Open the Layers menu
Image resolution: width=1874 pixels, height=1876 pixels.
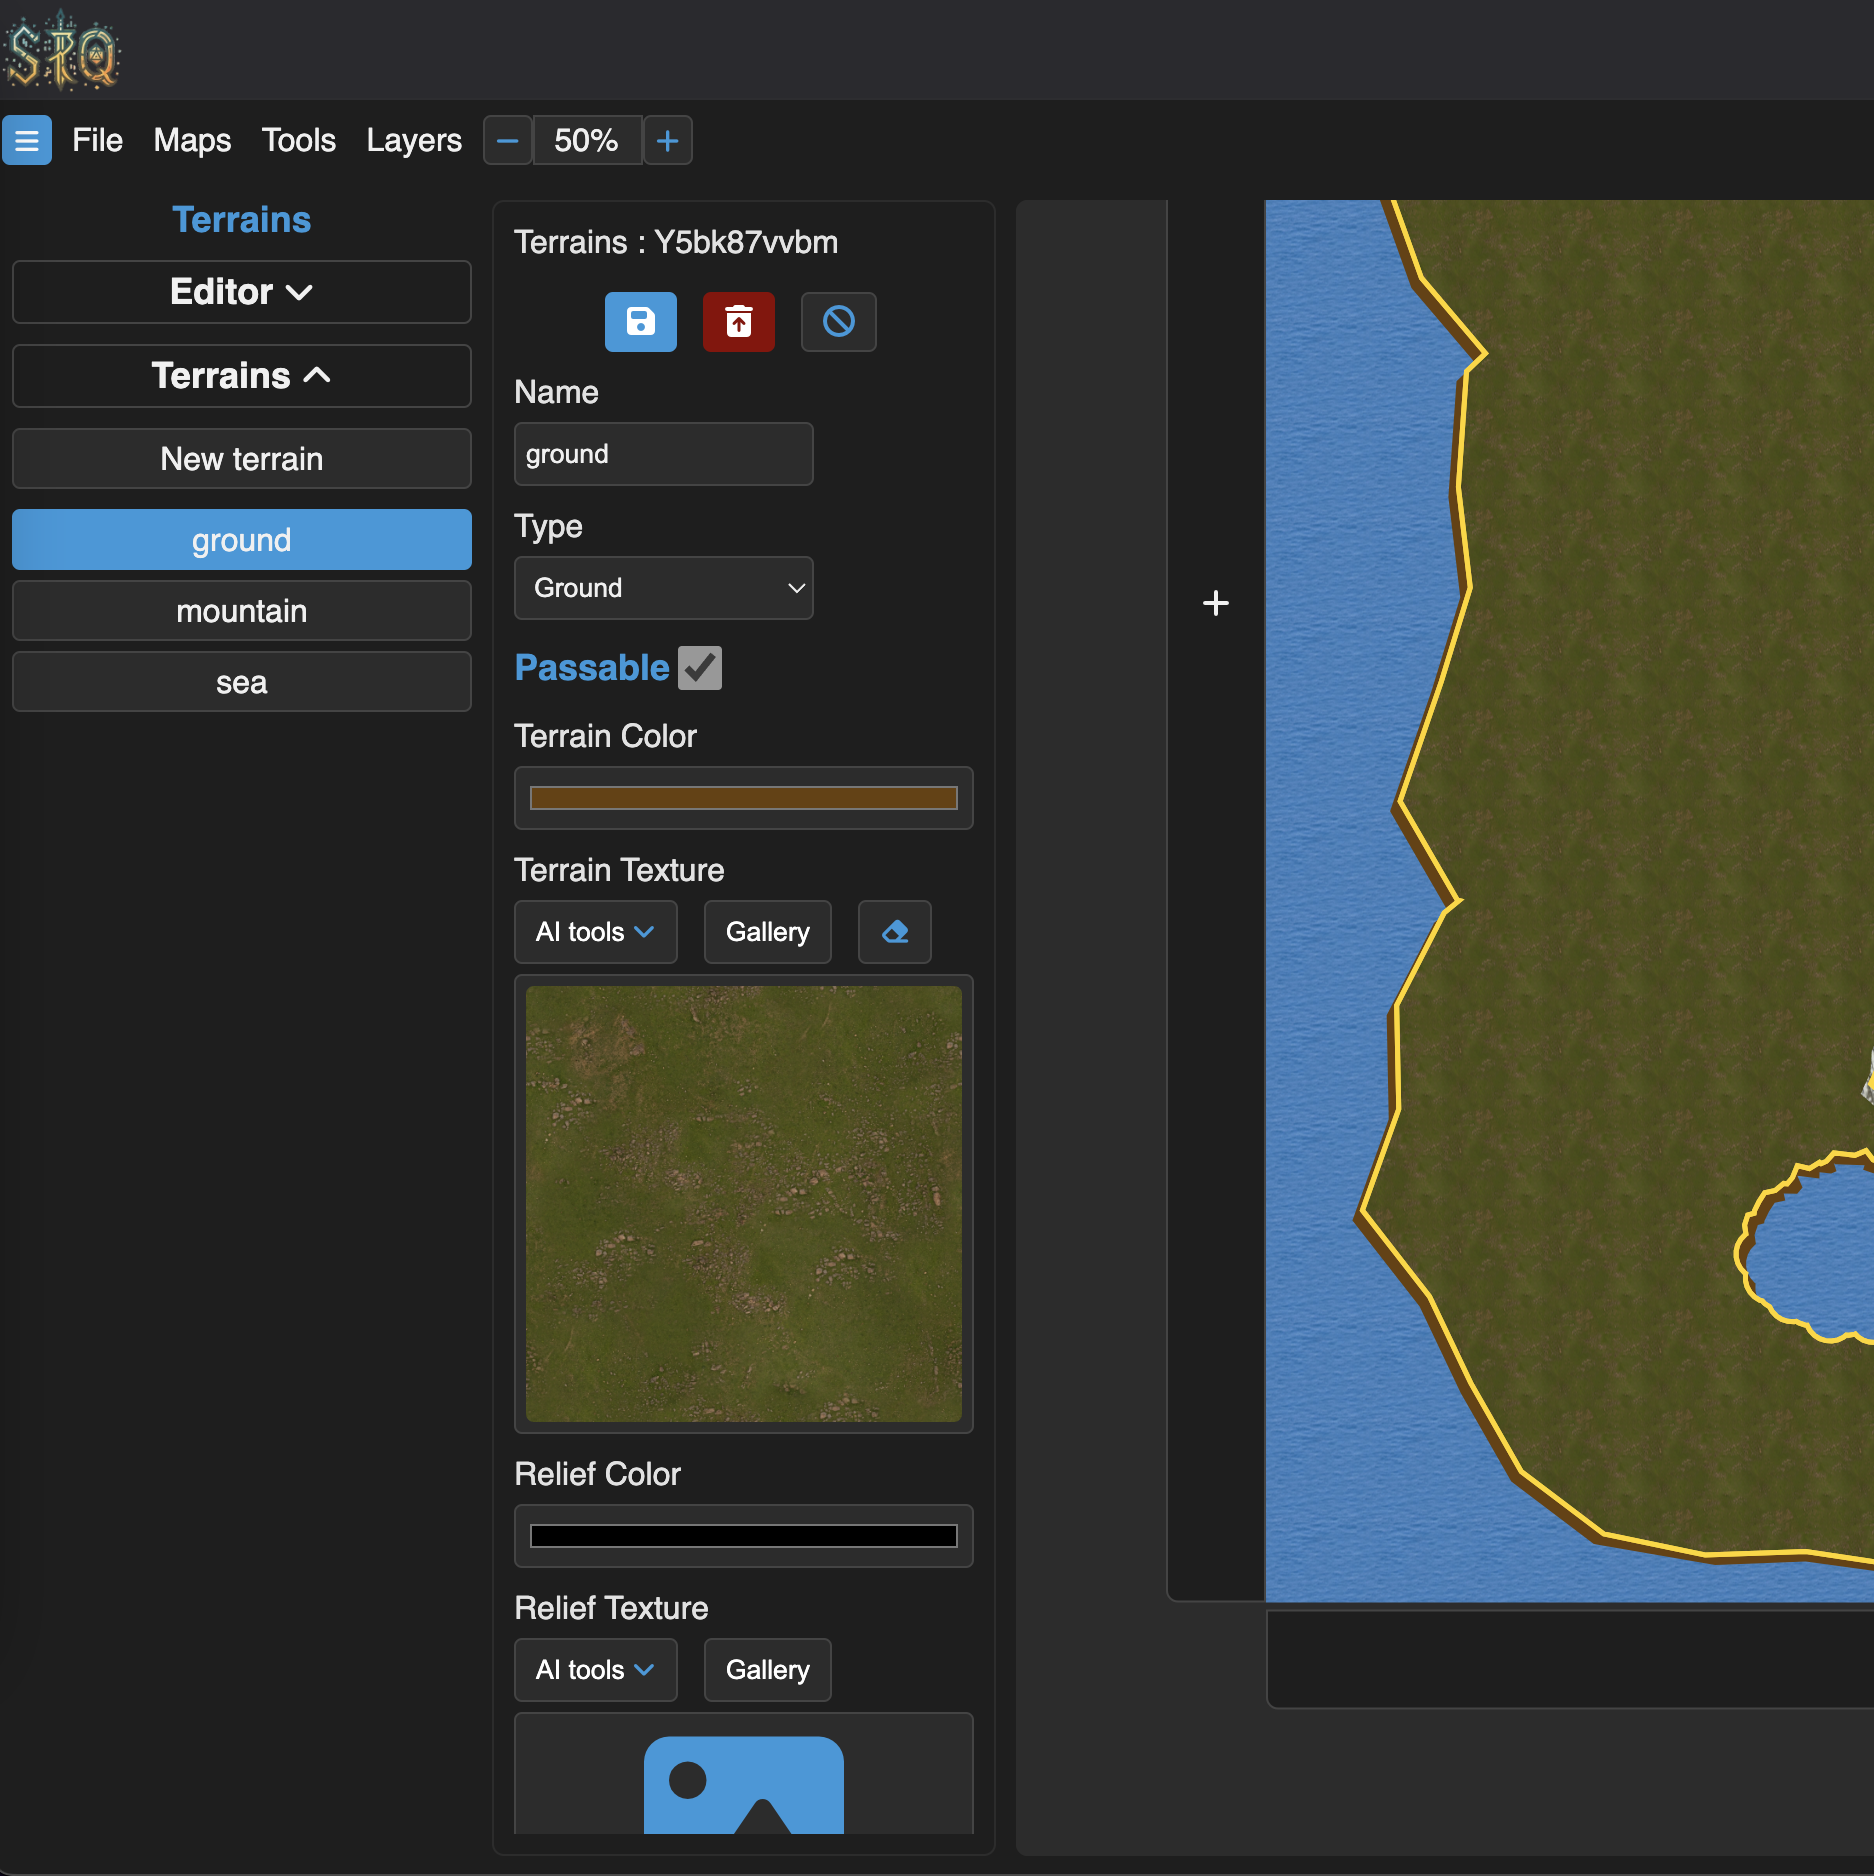414,140
